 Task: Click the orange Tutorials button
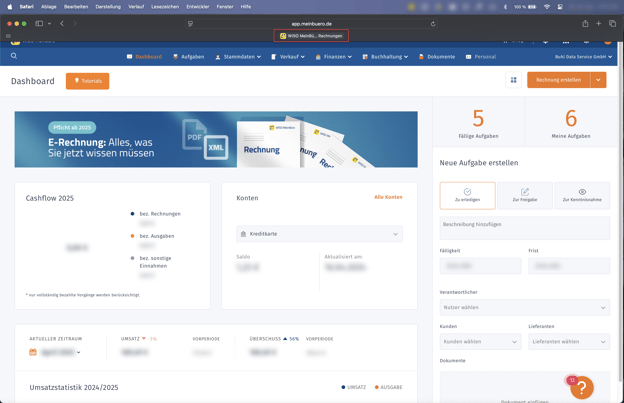pyautogui.click(x=87, y=81)
